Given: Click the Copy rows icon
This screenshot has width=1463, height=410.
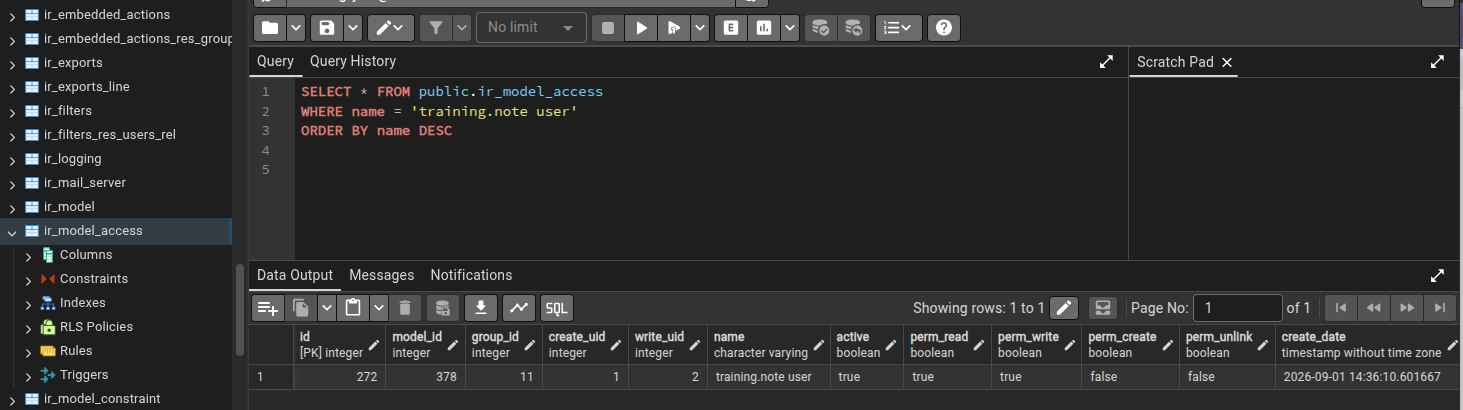Looking at the screenshot, I should coord(300,308).
